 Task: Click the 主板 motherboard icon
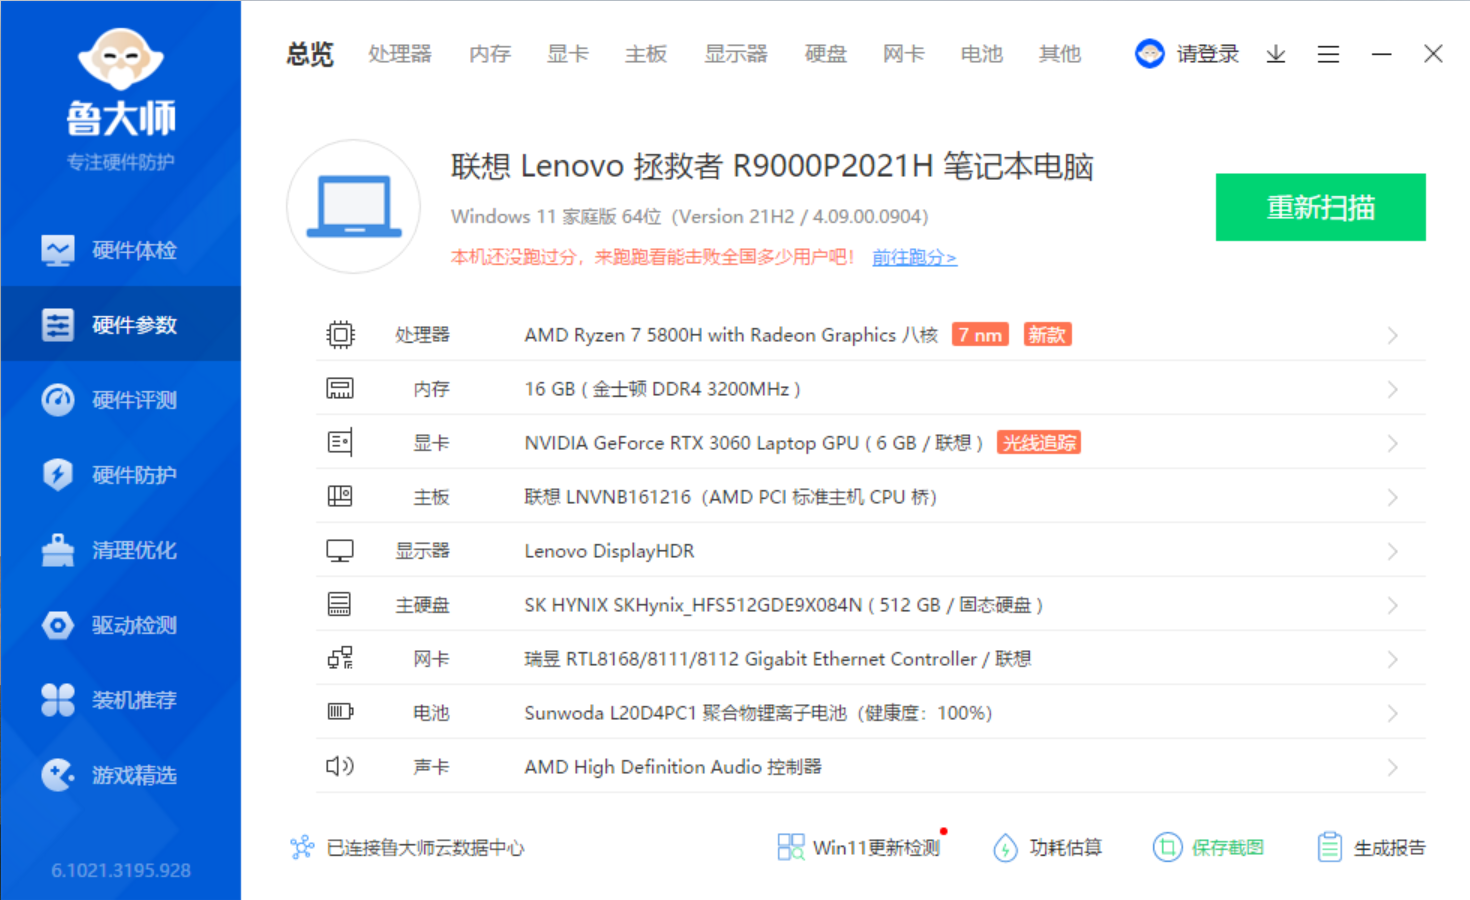[x=340, y=496]
